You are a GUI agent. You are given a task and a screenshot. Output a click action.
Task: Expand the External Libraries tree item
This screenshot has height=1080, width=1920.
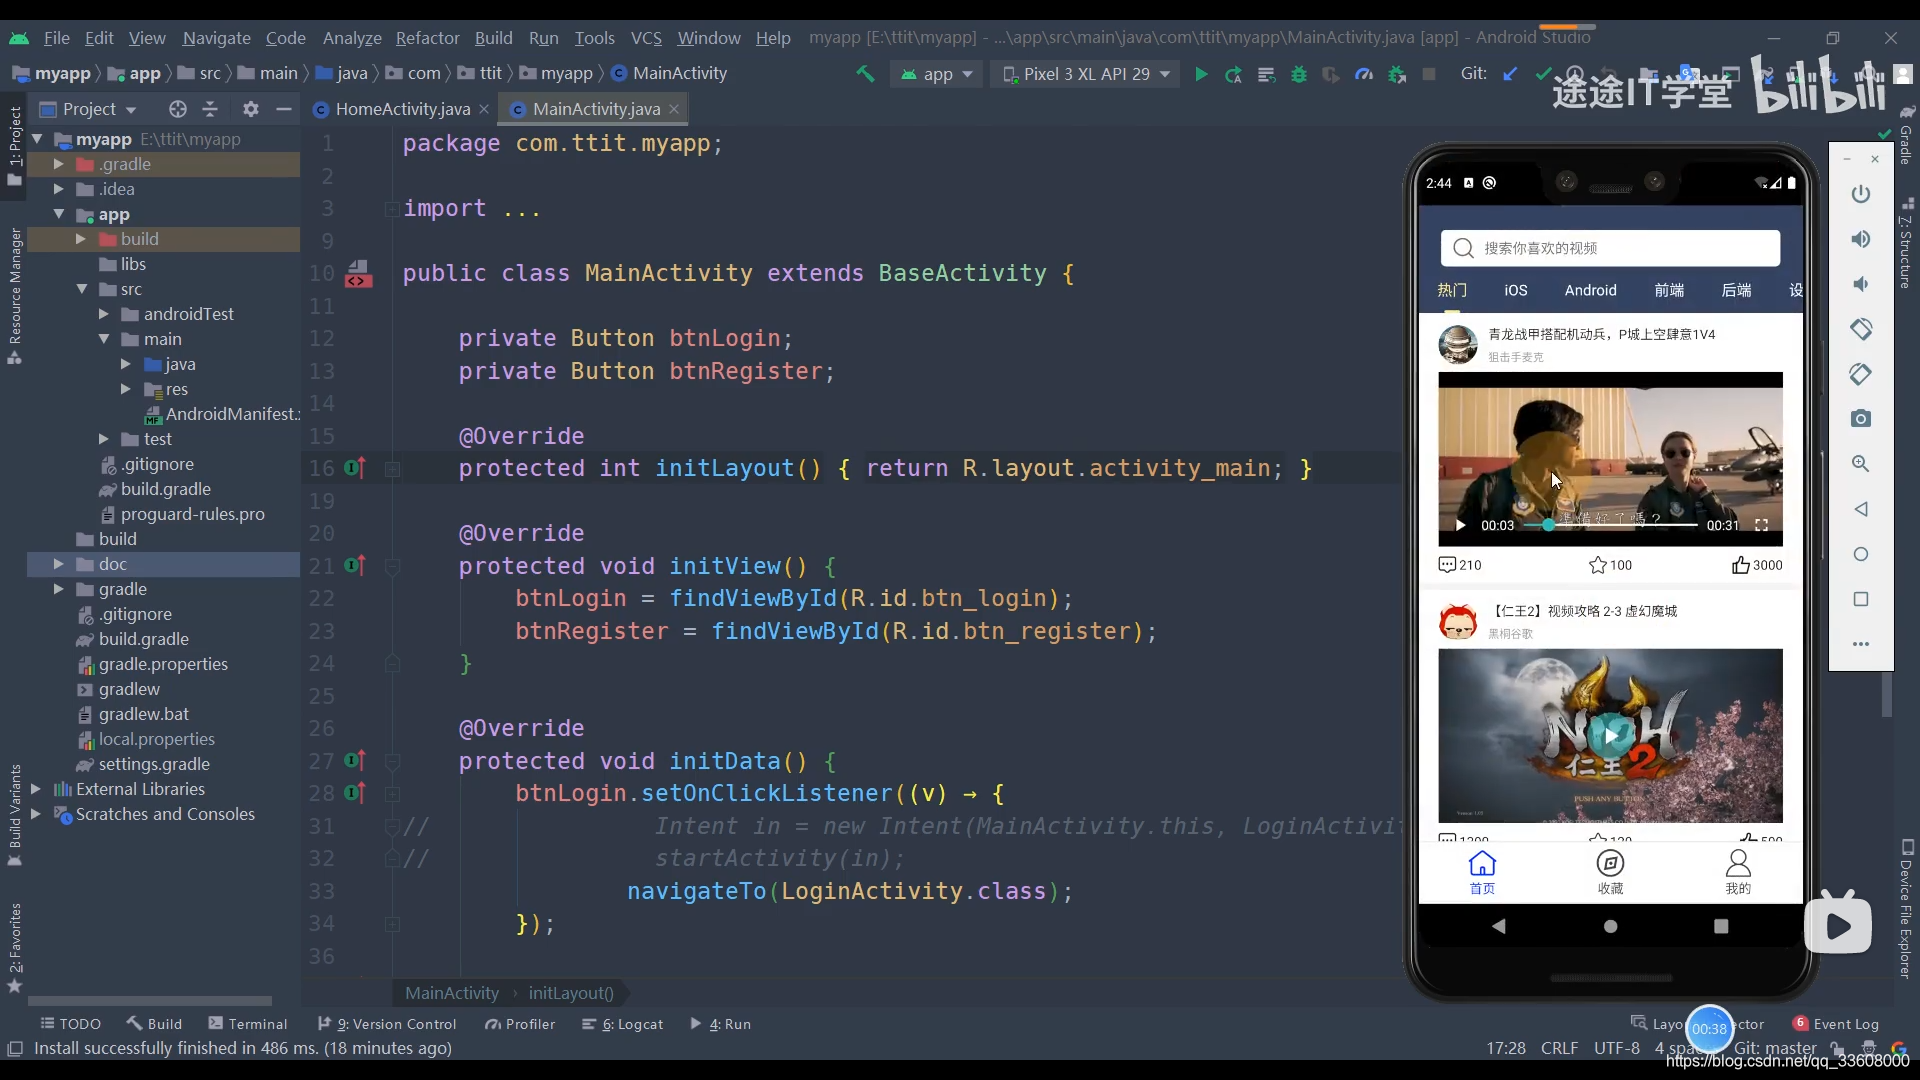(x=34, y=789)
